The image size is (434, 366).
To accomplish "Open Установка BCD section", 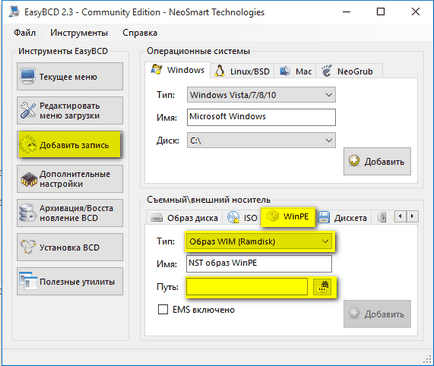I will click(70, 247).
